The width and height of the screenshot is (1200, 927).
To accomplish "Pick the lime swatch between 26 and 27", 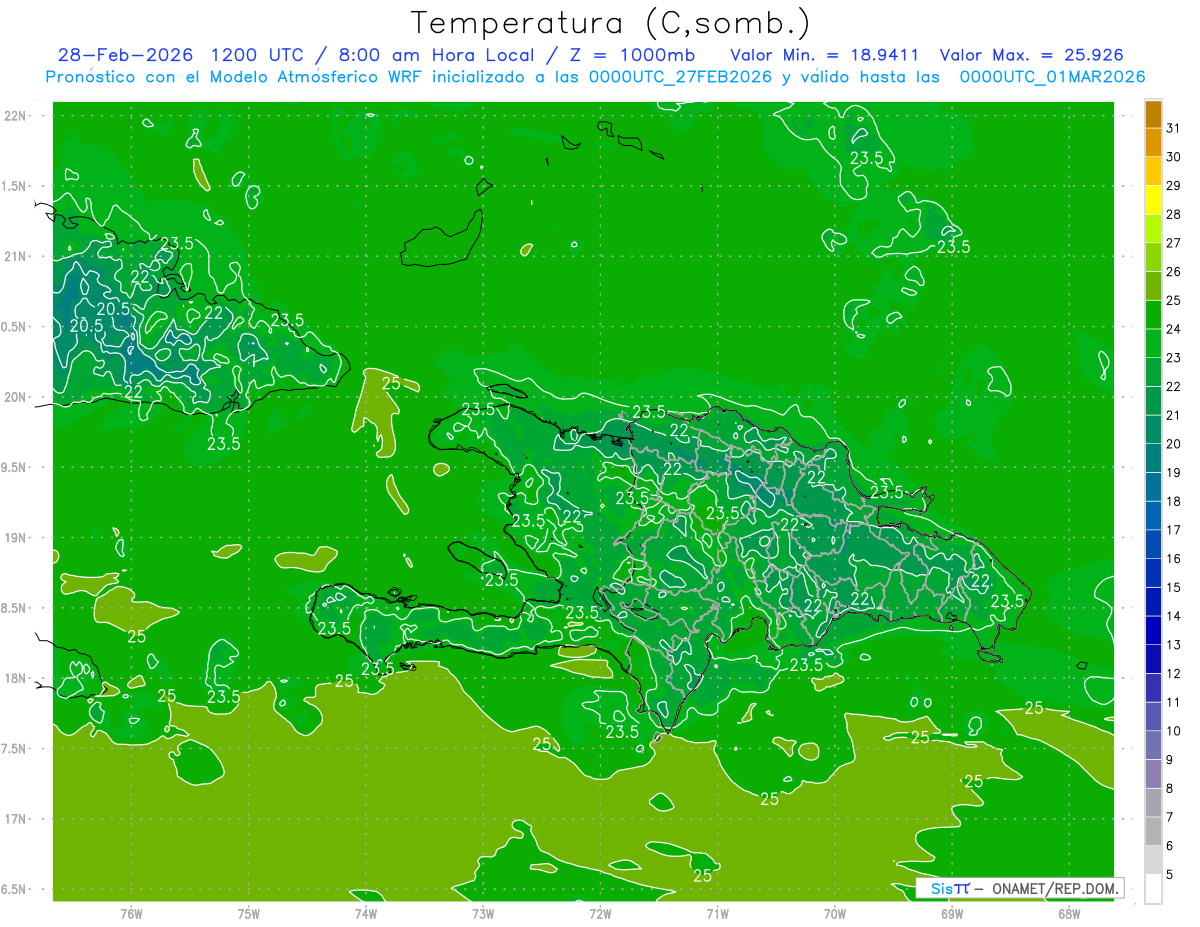I will 1154,257.
